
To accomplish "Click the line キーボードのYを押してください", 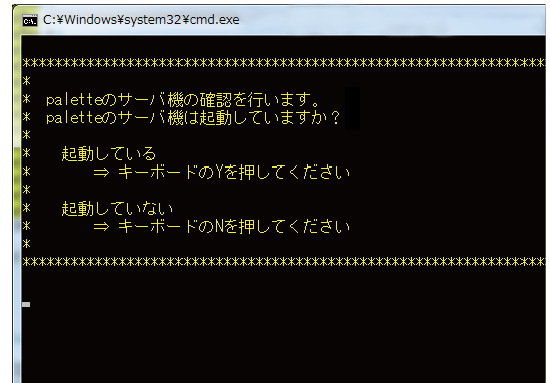I will pos(234,172).
